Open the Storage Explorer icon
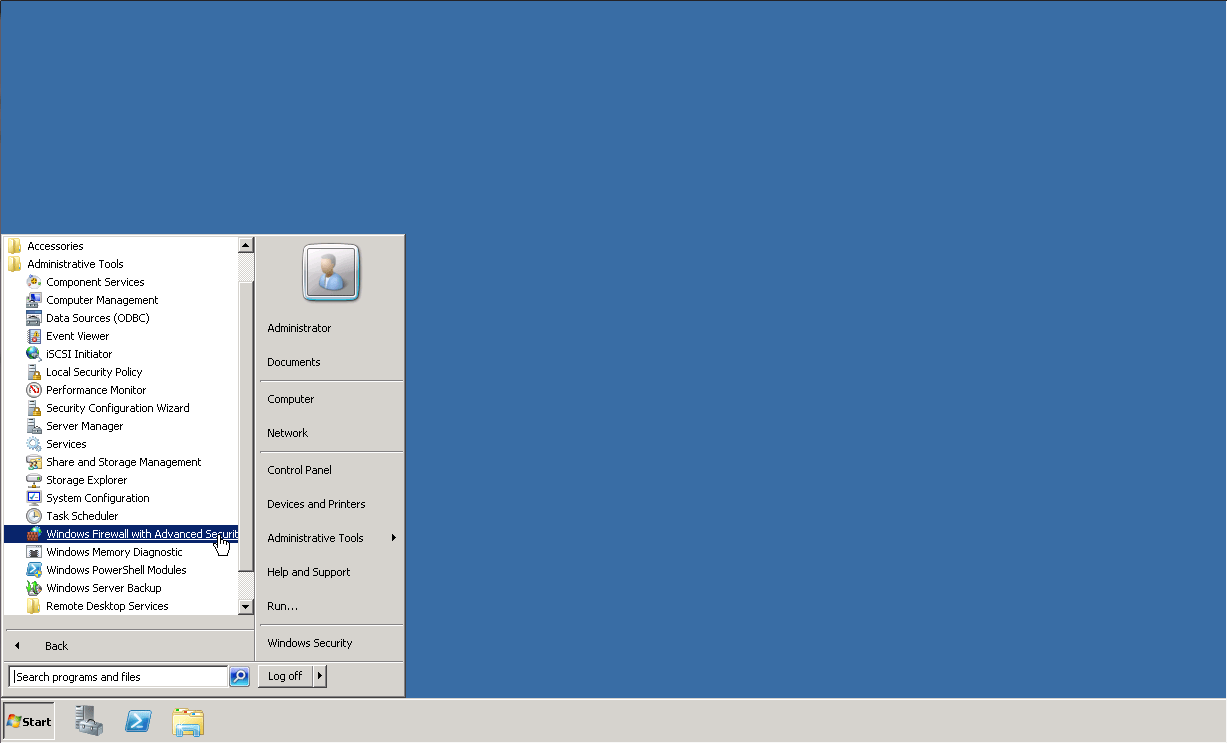The height and width of the screenshot is (743, 1227). pos(34,480)
